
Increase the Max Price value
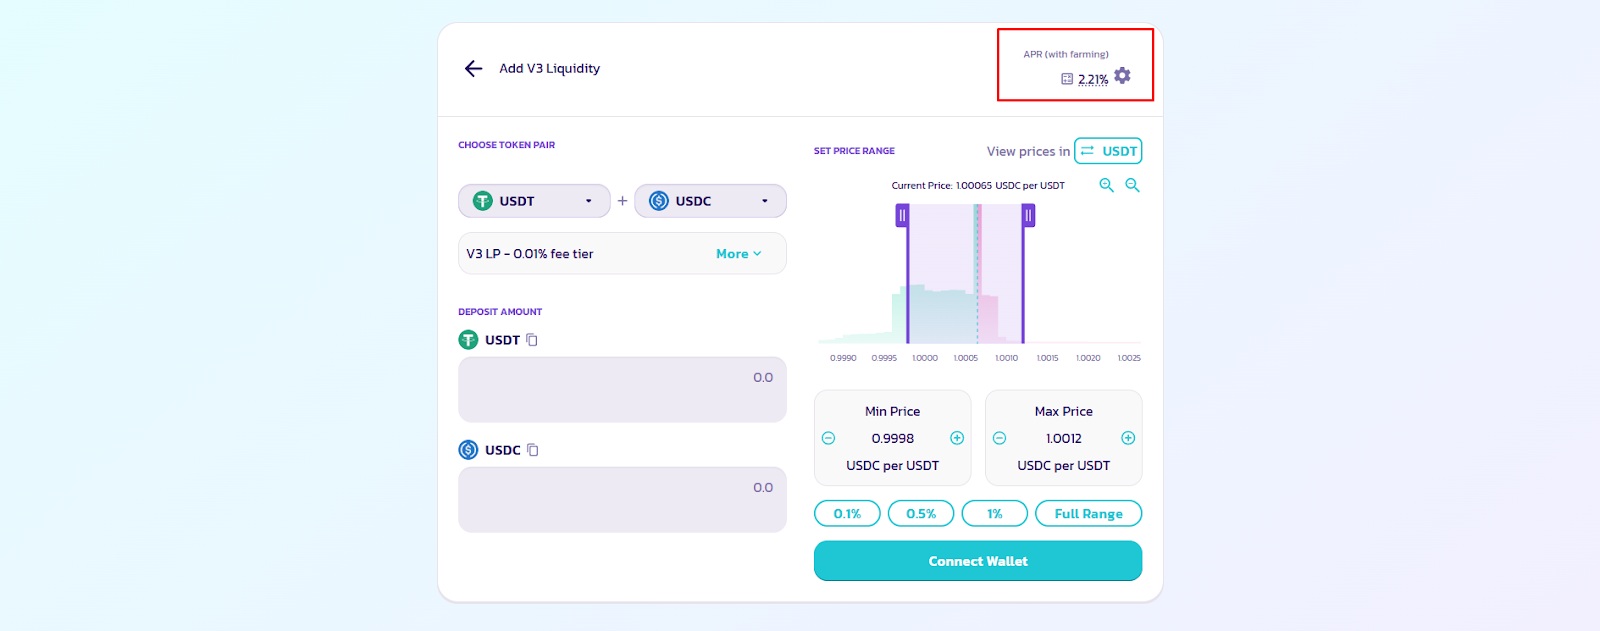[1128, 438]
